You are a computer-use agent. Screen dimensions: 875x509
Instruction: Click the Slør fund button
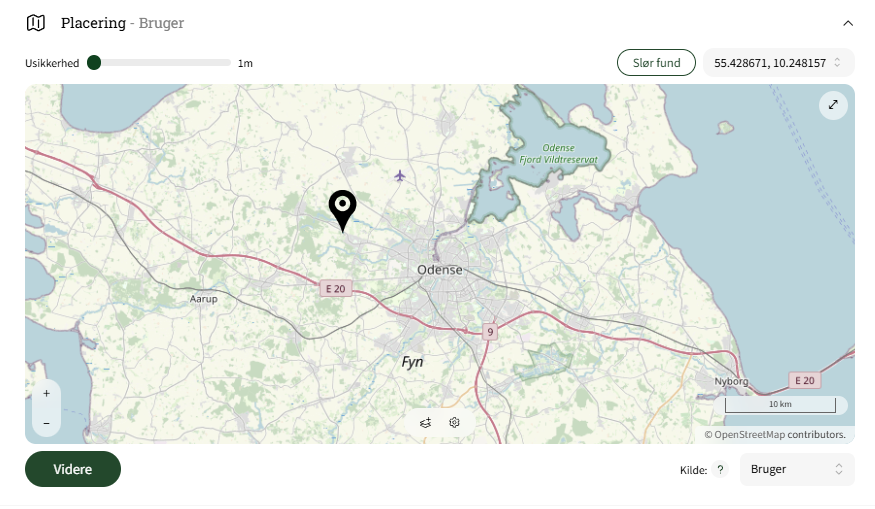[x=656, y=63]
